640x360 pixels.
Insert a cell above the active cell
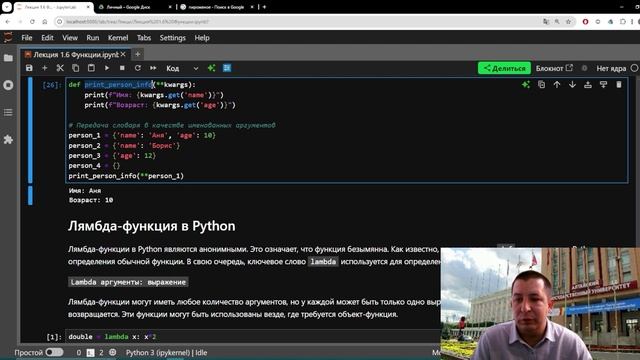588,84
